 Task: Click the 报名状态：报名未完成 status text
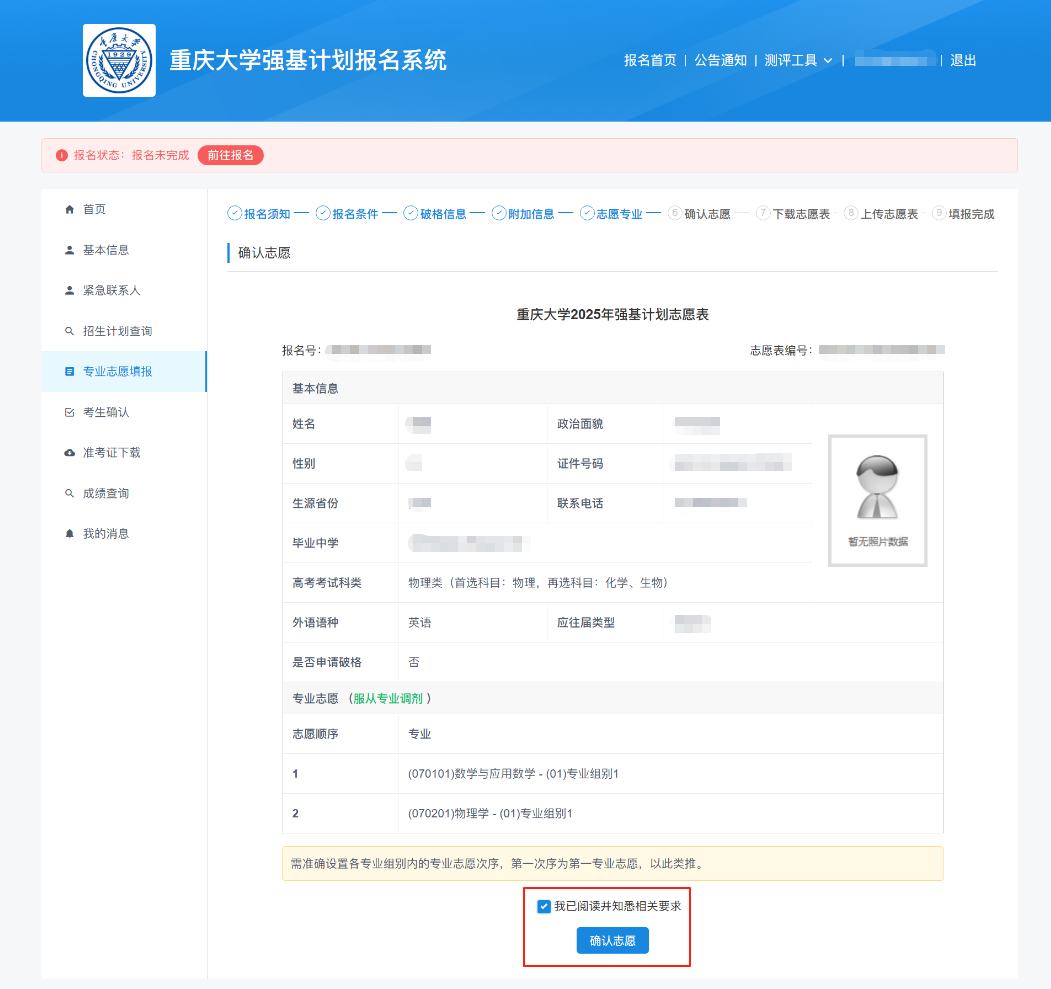(131, 155)
